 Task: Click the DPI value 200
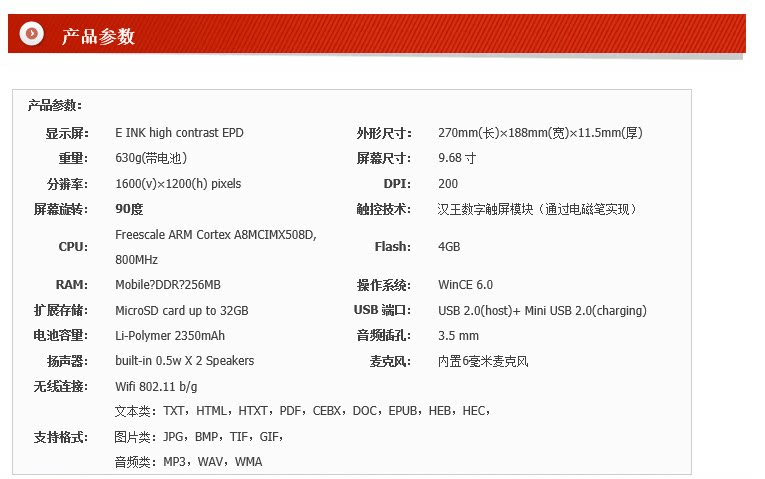(448, 184)
